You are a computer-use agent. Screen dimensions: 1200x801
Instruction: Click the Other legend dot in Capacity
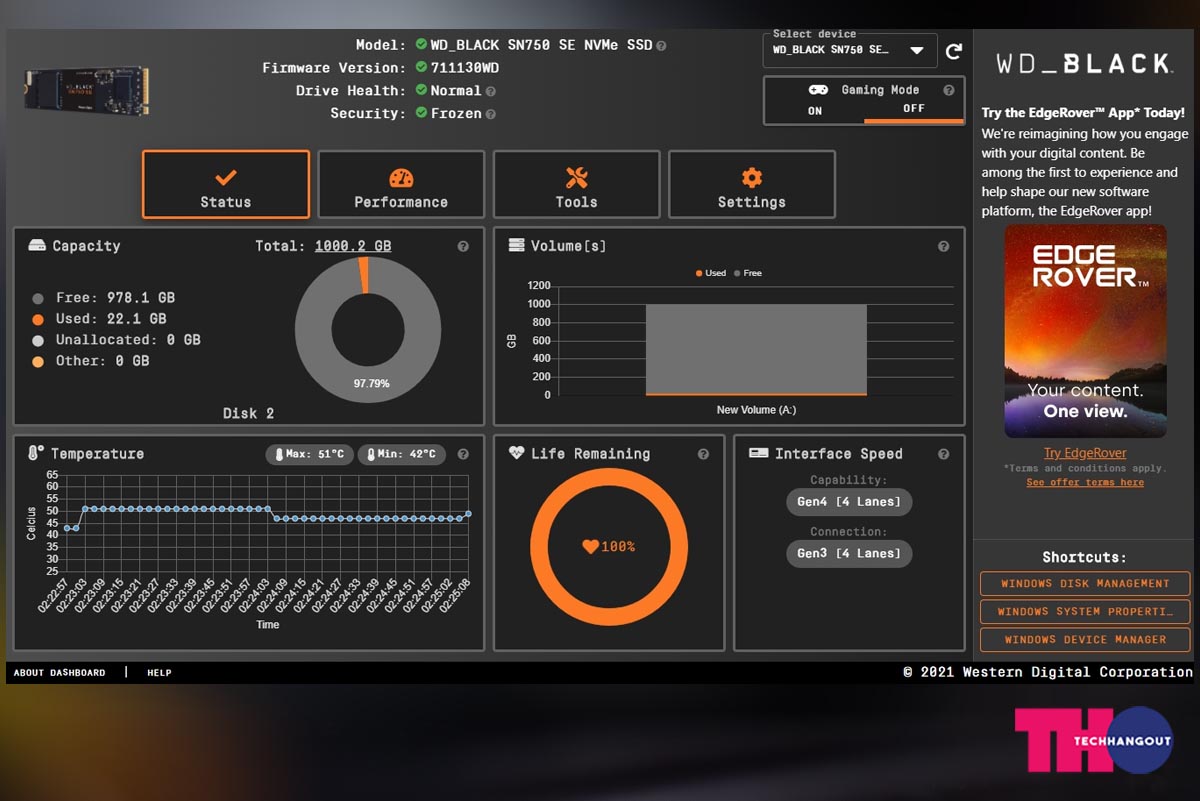[38, 361]
